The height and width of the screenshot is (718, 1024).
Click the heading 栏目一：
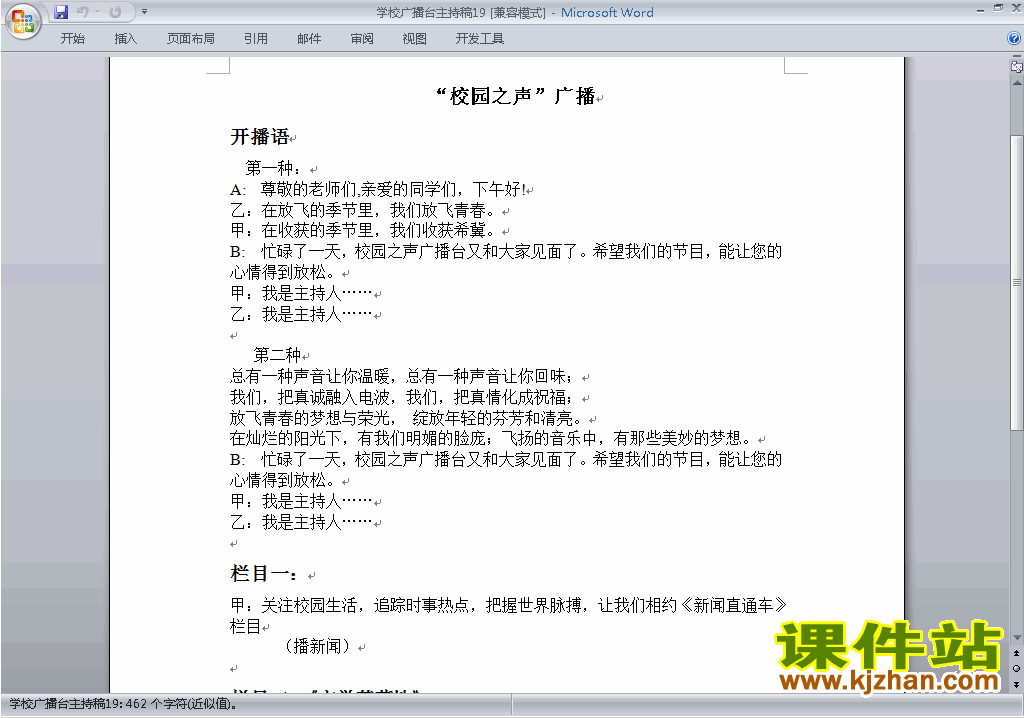pos(264,574)
